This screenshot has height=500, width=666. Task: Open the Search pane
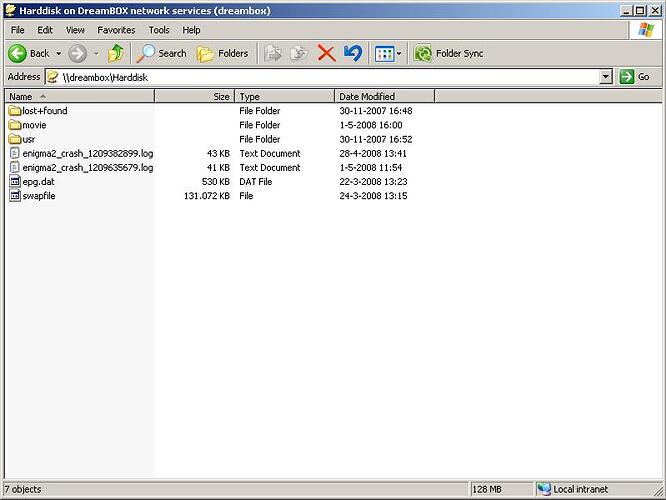[x=161, y=54]
